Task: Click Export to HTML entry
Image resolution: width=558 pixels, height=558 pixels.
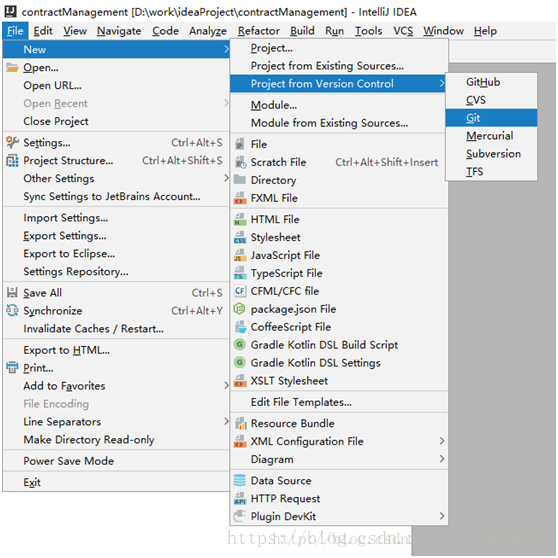Action: 116,350
